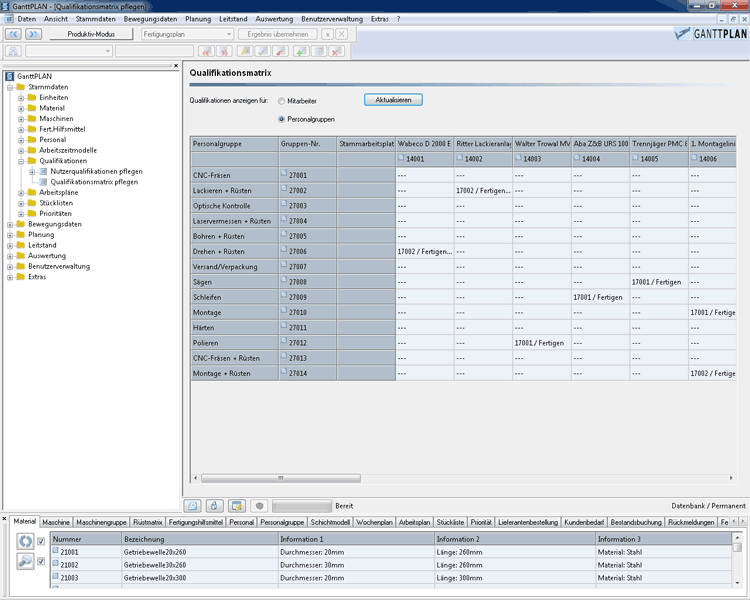750x600 pixels.
Task: Click the Aktualisieren button
Action: point(393,100)
